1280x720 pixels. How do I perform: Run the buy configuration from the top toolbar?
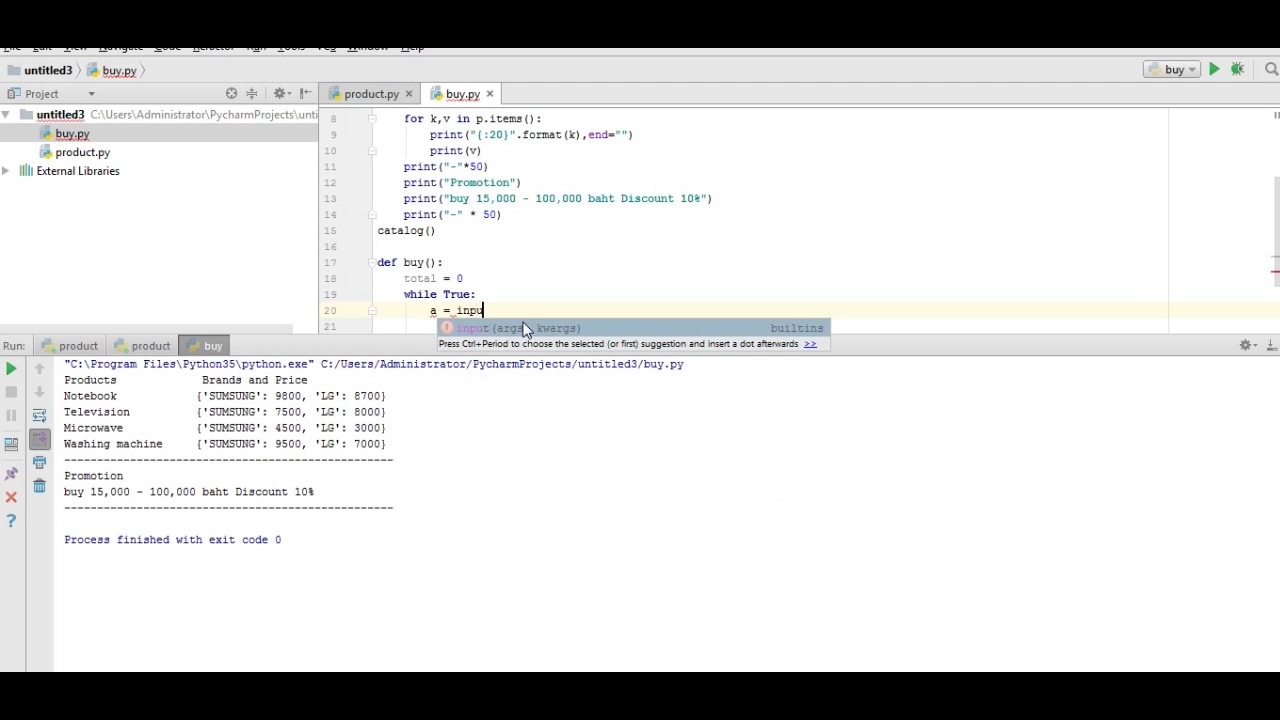point(1214,70)
